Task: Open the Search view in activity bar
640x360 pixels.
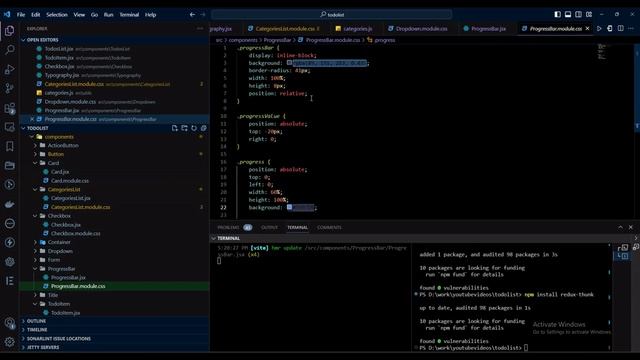Action: tap(10, 50)
